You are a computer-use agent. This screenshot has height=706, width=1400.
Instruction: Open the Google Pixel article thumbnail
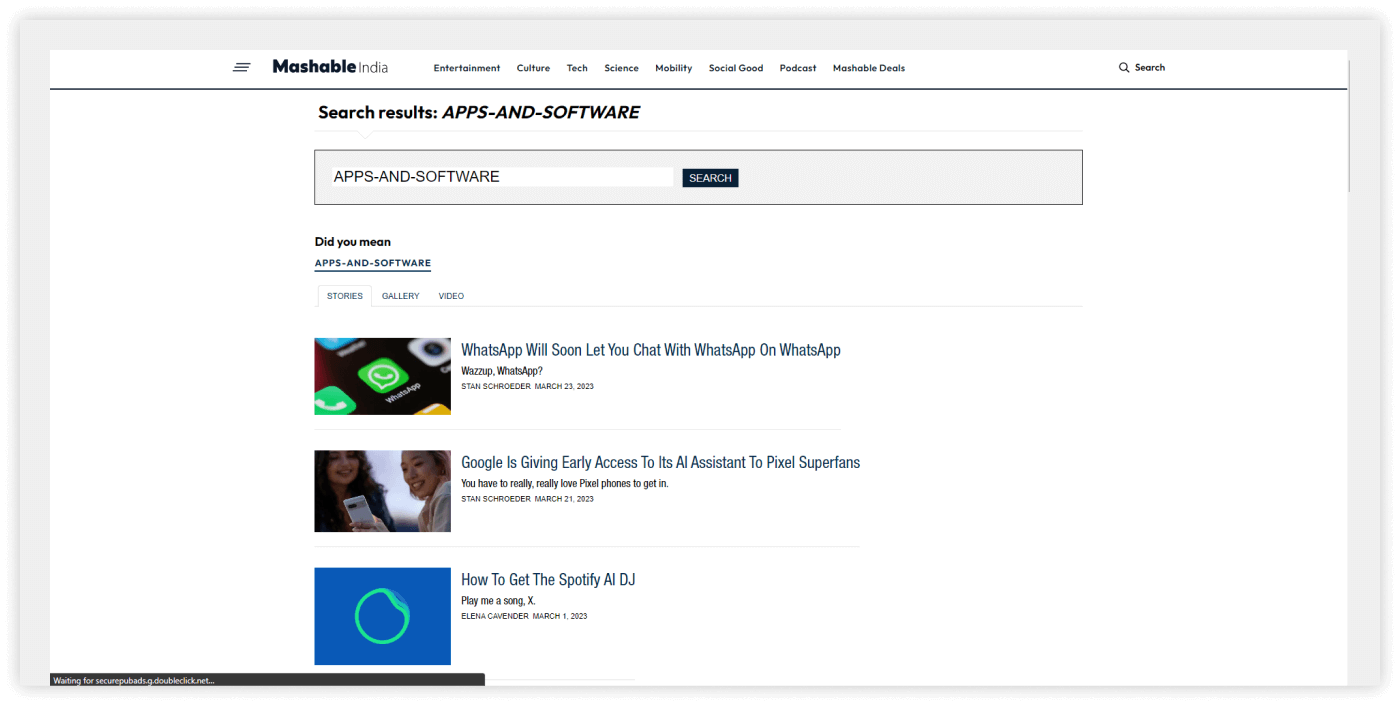tap(382, 491)
